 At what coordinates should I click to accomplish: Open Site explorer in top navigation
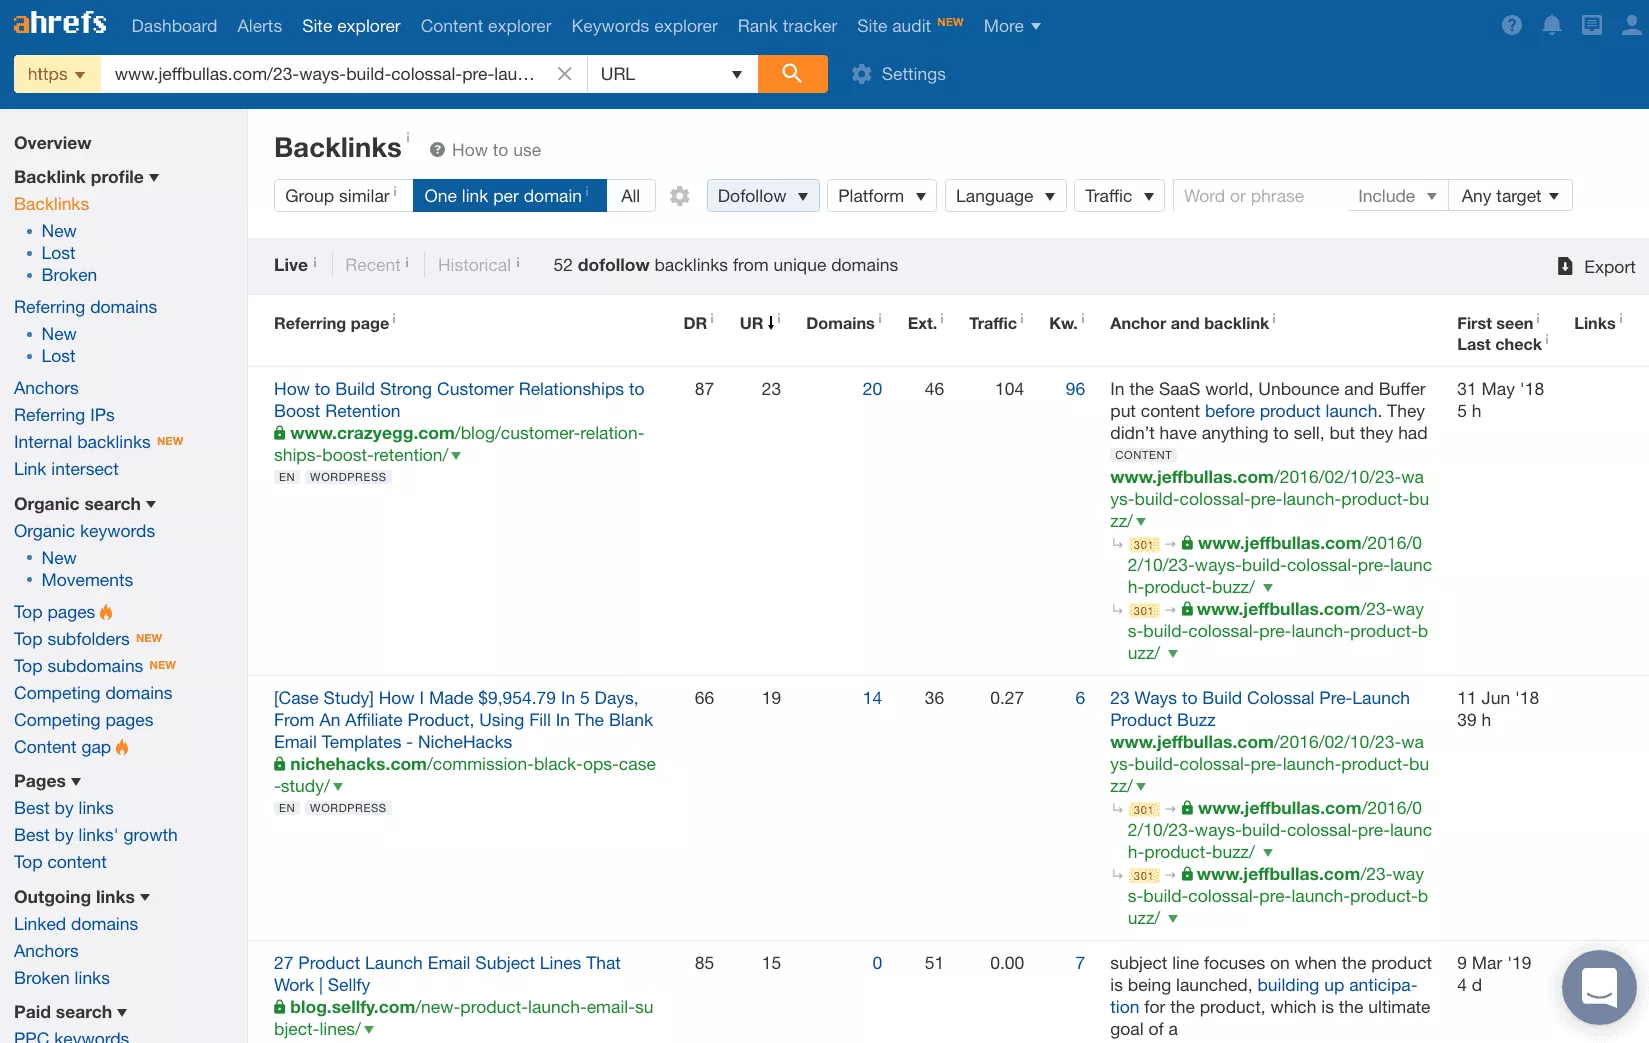pos(351,26)
